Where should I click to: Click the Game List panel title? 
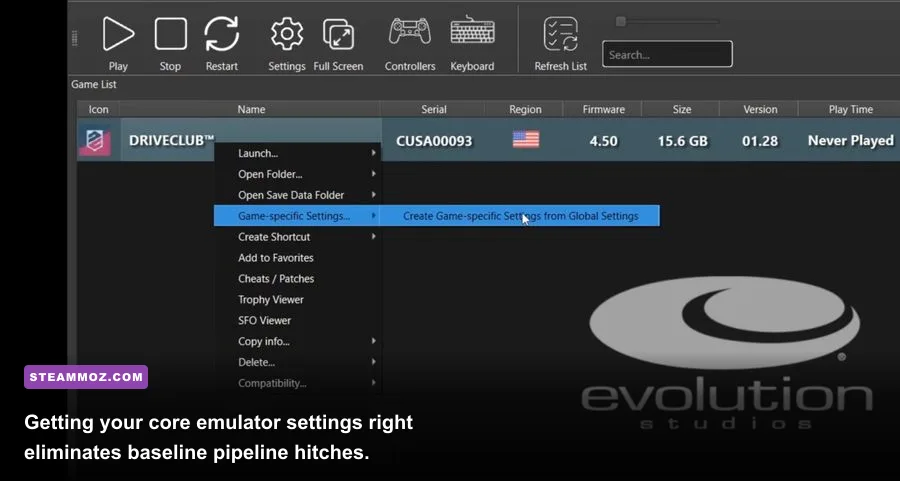94,84
